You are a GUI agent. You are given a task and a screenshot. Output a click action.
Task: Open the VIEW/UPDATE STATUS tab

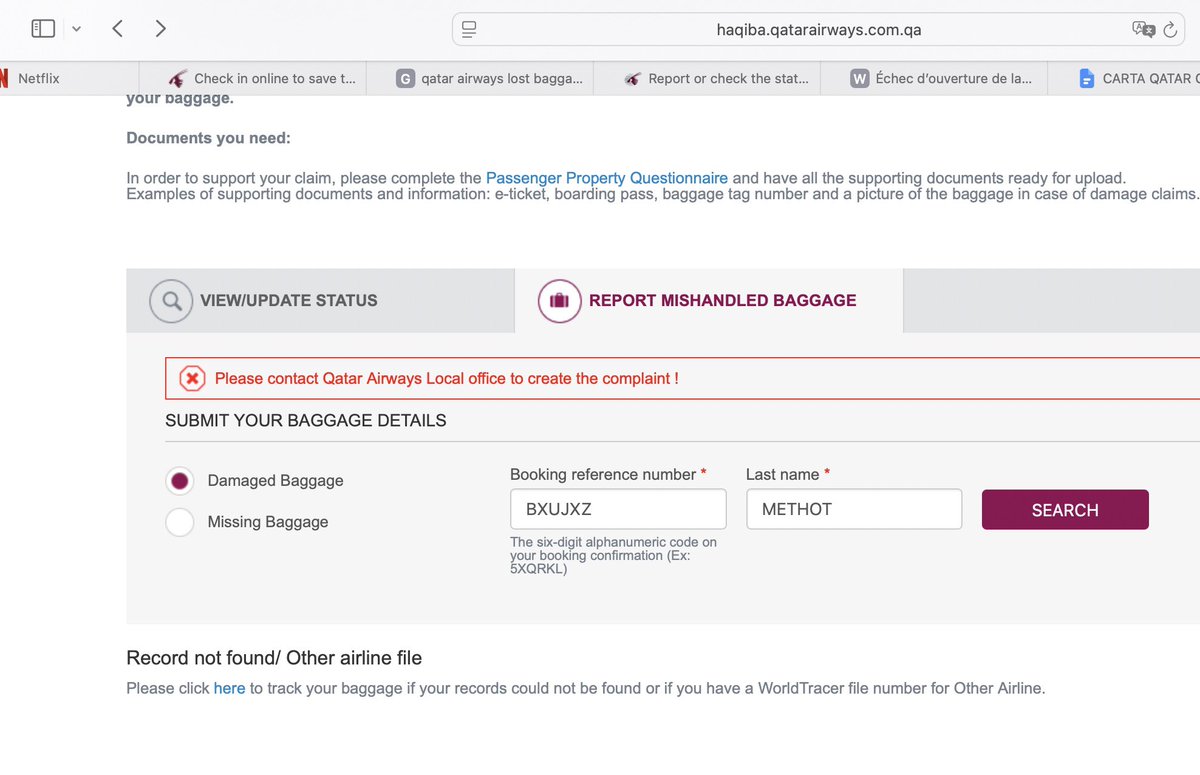click(320, 300)
